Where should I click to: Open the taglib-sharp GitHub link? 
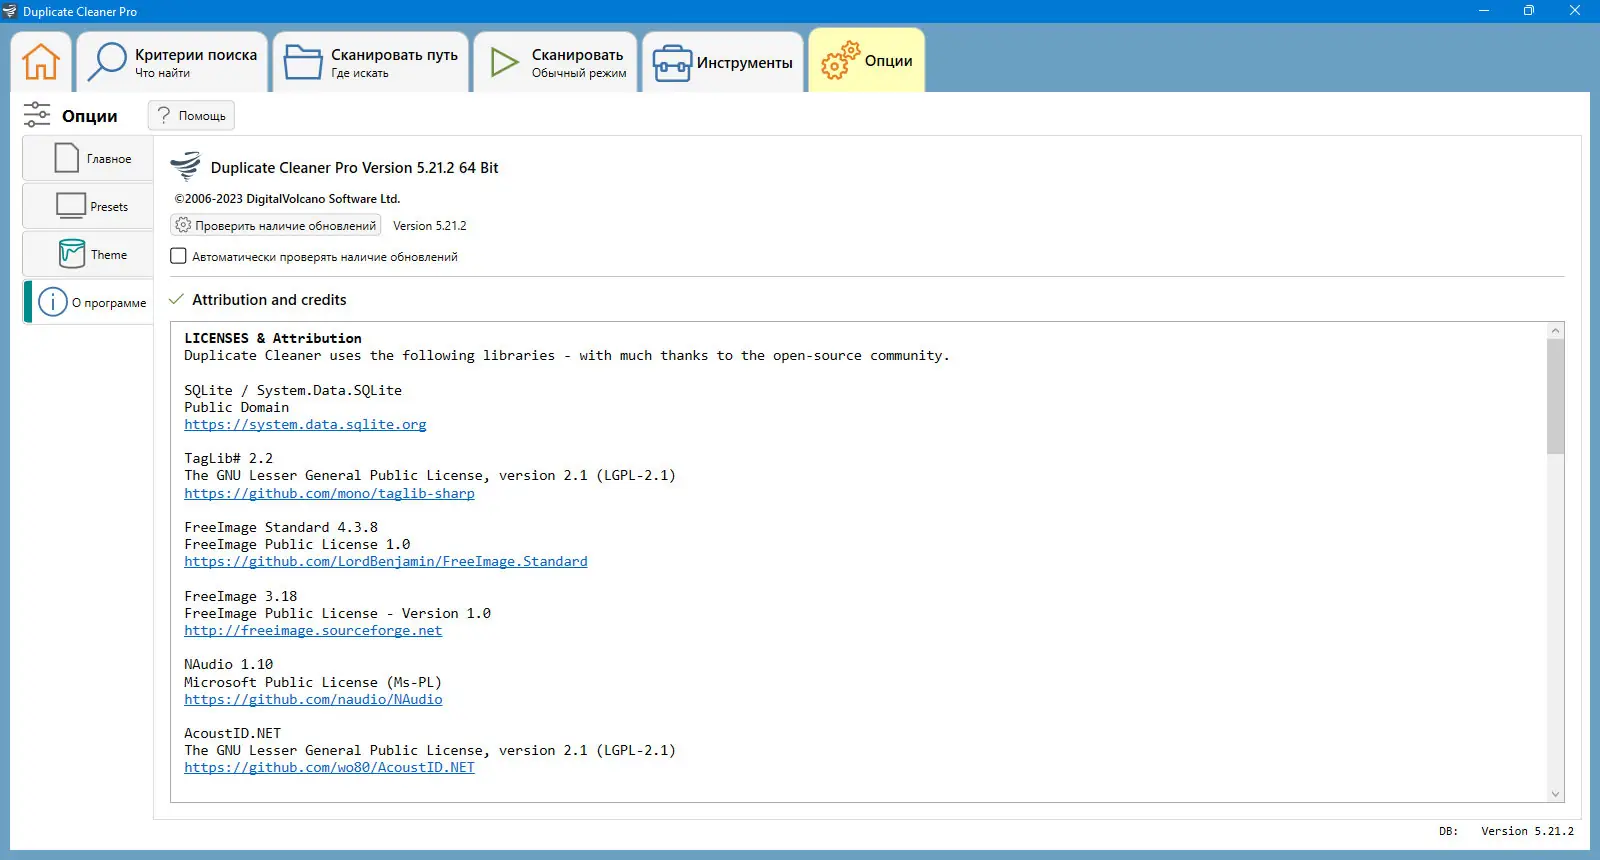(x=329, y=493)
